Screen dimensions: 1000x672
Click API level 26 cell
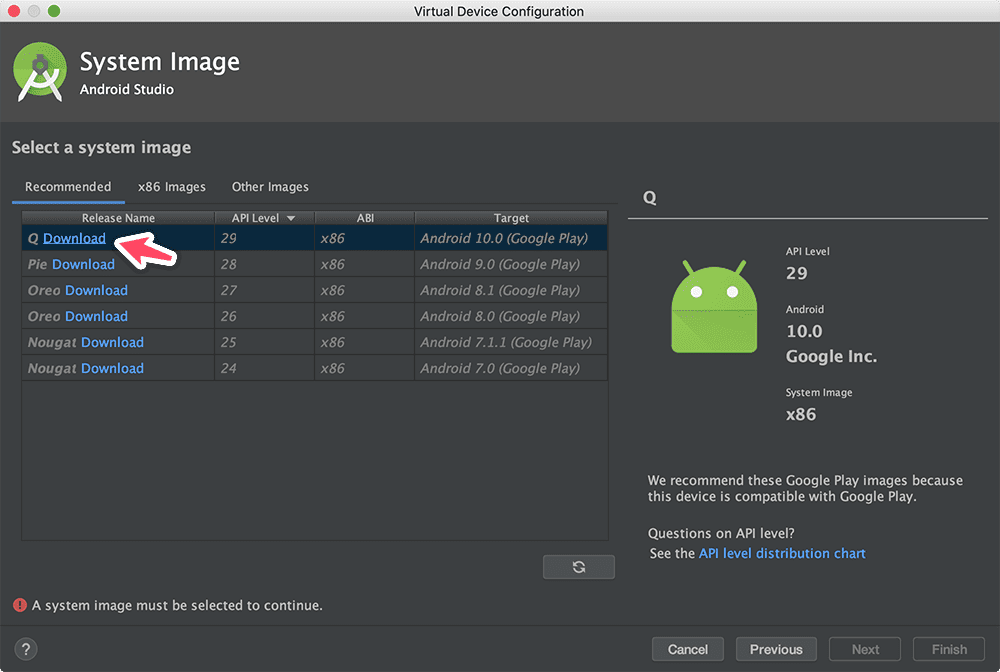(x=265, y=317)
